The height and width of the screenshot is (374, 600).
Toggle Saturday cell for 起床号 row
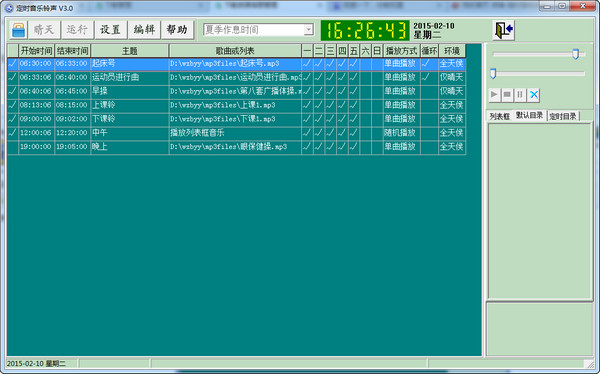click(x=365, y=64)
